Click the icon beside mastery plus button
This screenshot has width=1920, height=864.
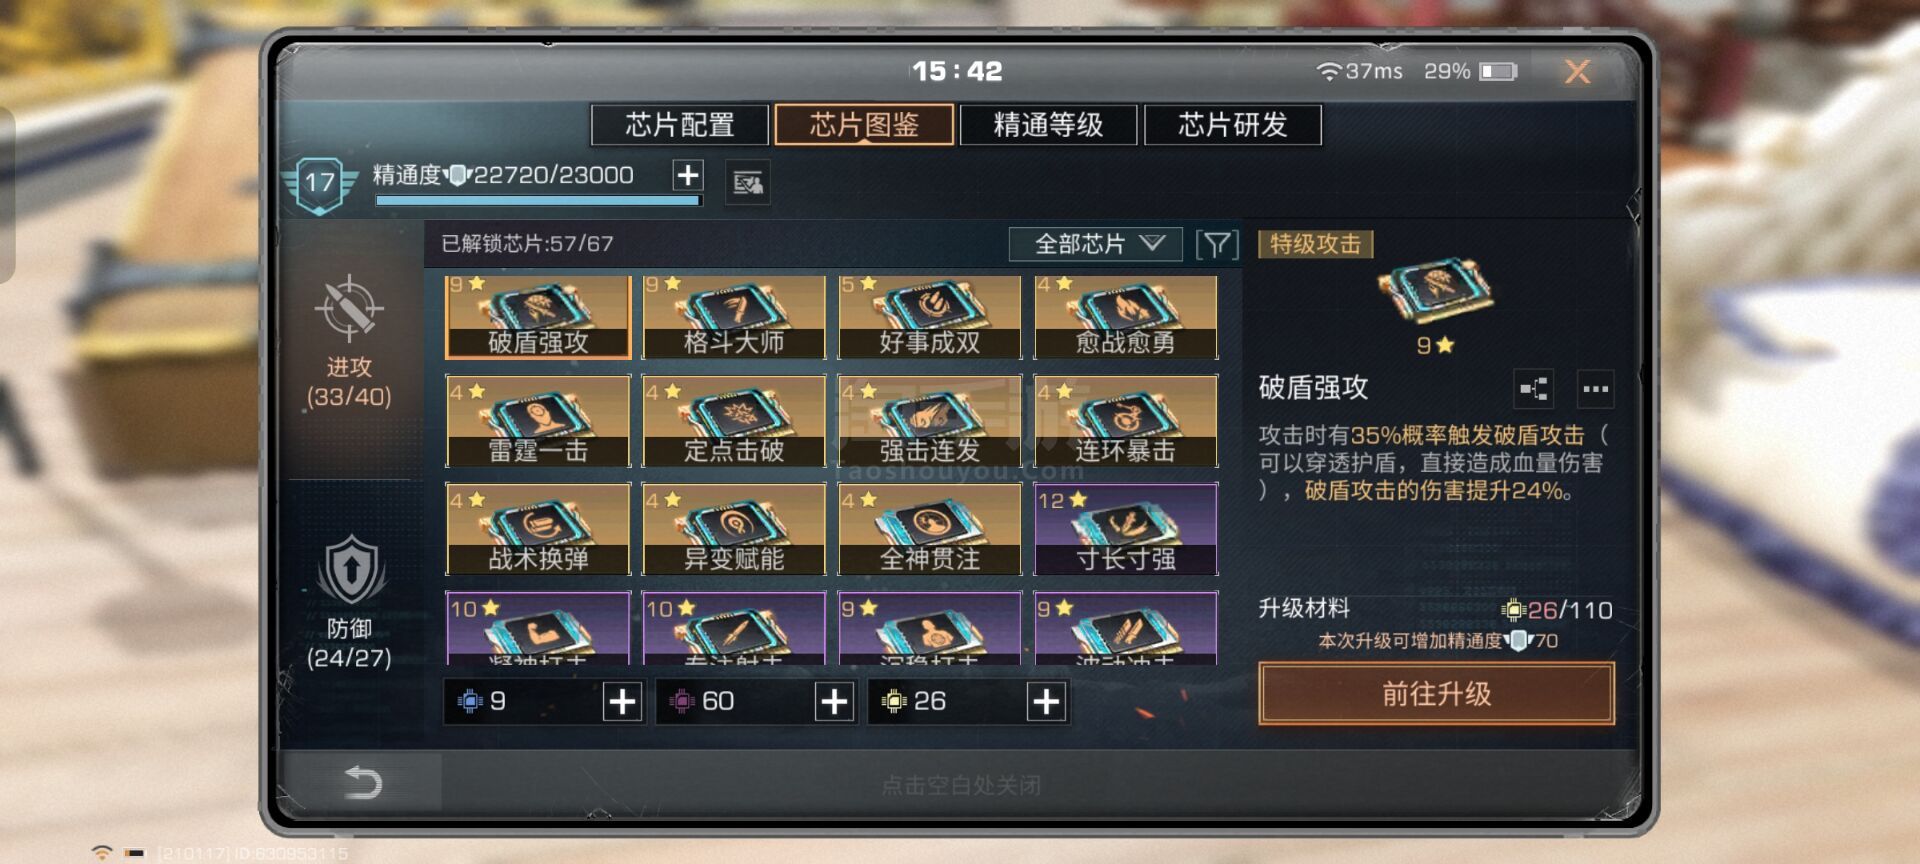tap(747, 183)
